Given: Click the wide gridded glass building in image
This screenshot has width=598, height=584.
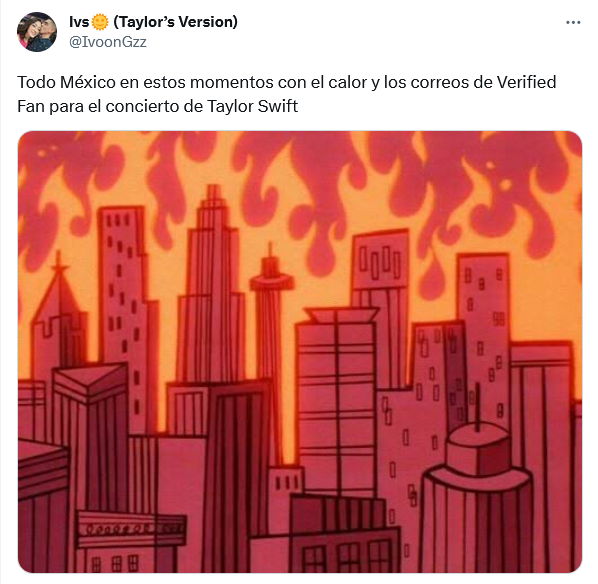Looking at the screenshot, I should [336, 401].
